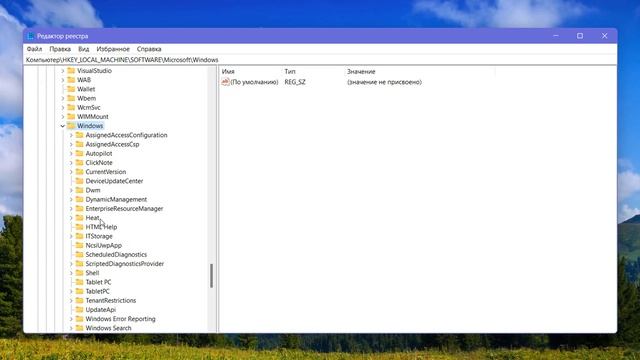Select the AssignedAccessConfiguration key label
The height and width of the screenshot is (360, 640).
[127, 135]
